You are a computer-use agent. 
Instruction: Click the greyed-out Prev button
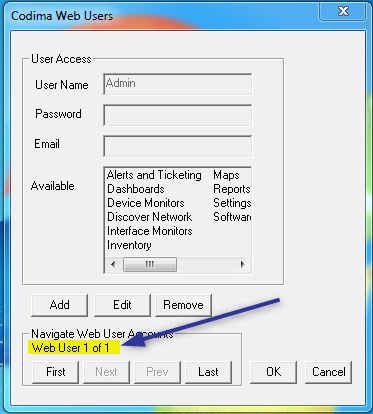tap(157, 372)
